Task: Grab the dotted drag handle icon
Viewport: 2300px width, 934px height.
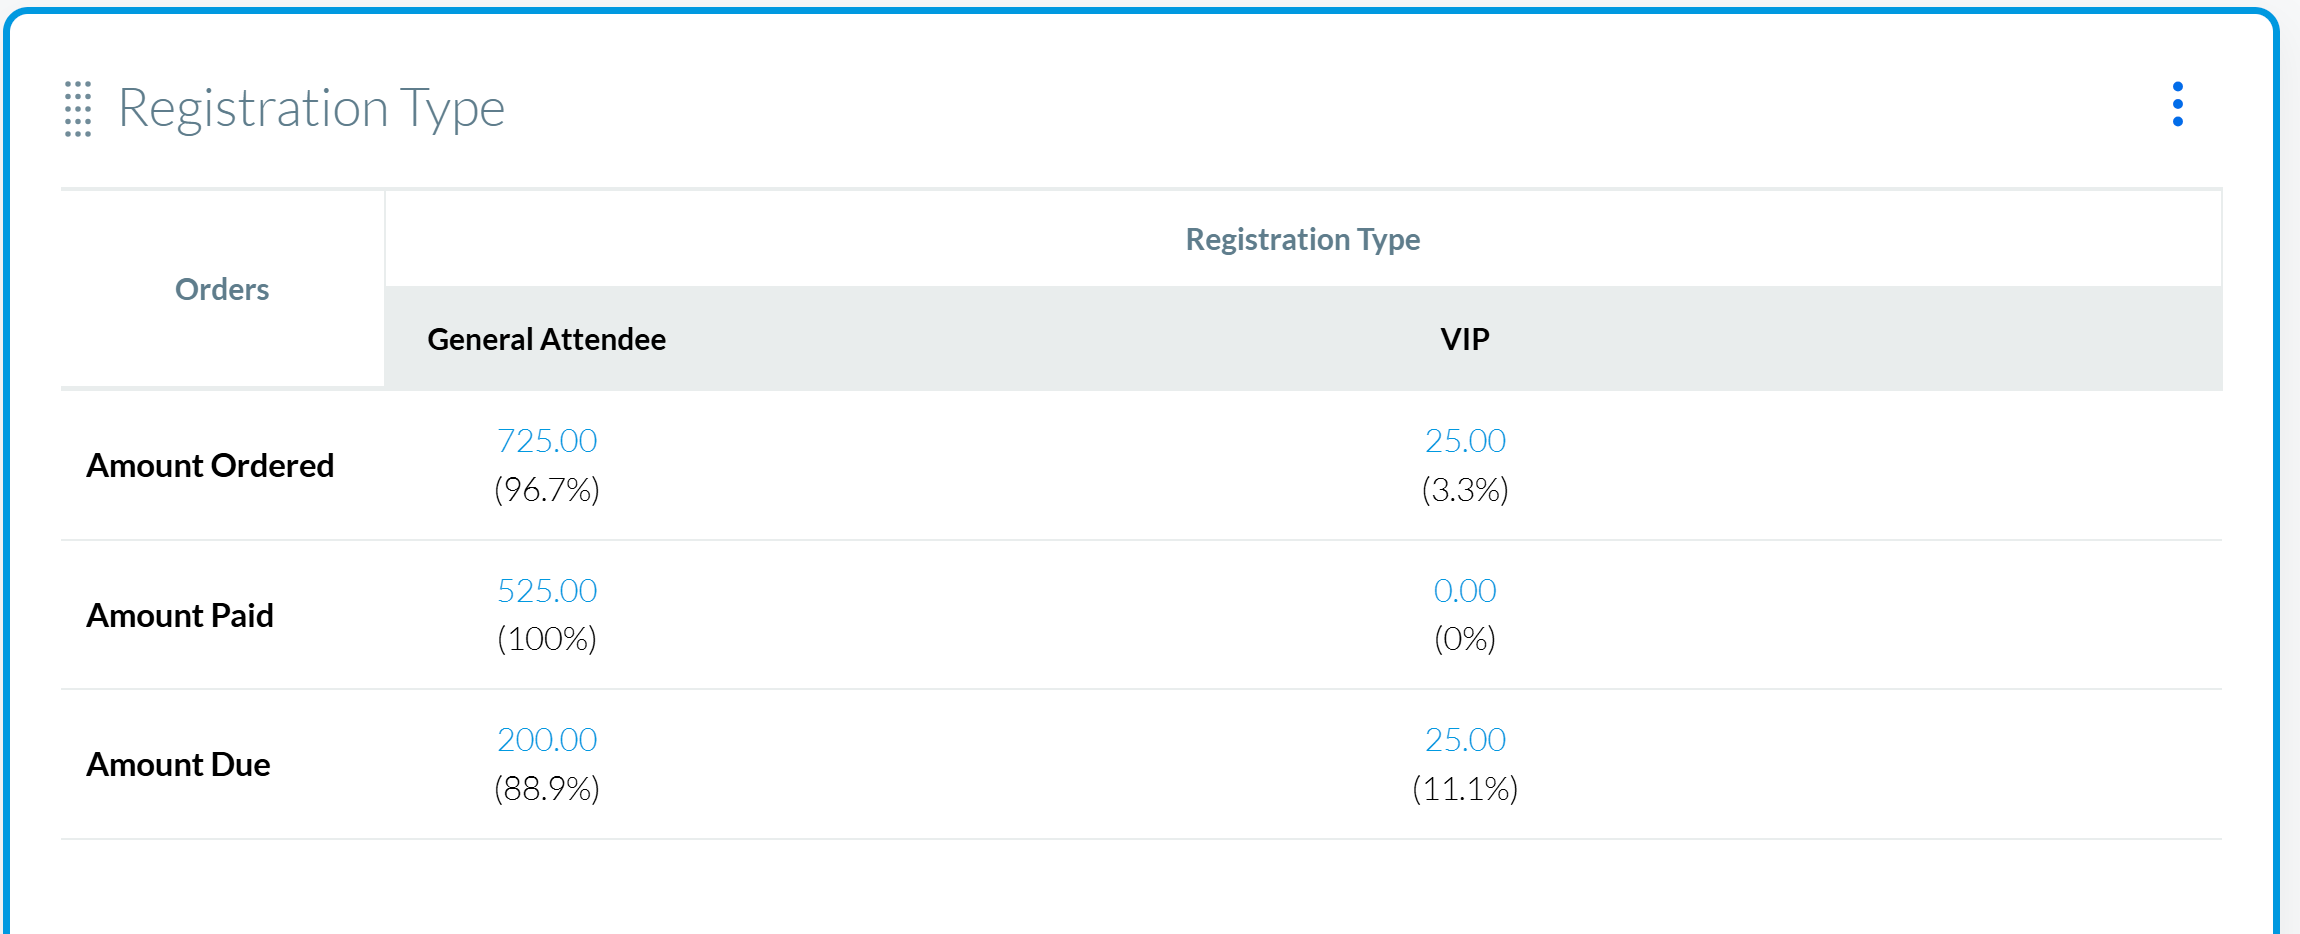Action: (x=78, y=109)
